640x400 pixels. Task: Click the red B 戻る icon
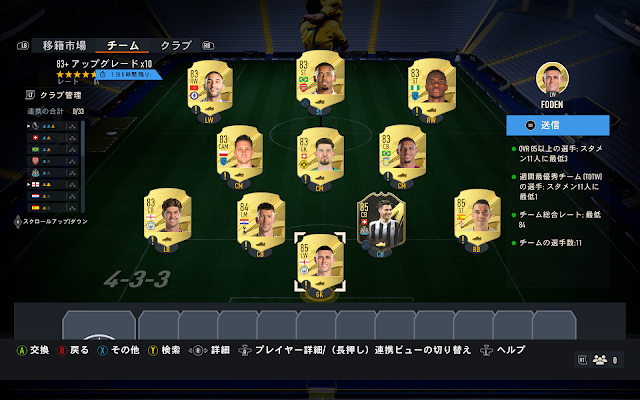pos(62,350)
